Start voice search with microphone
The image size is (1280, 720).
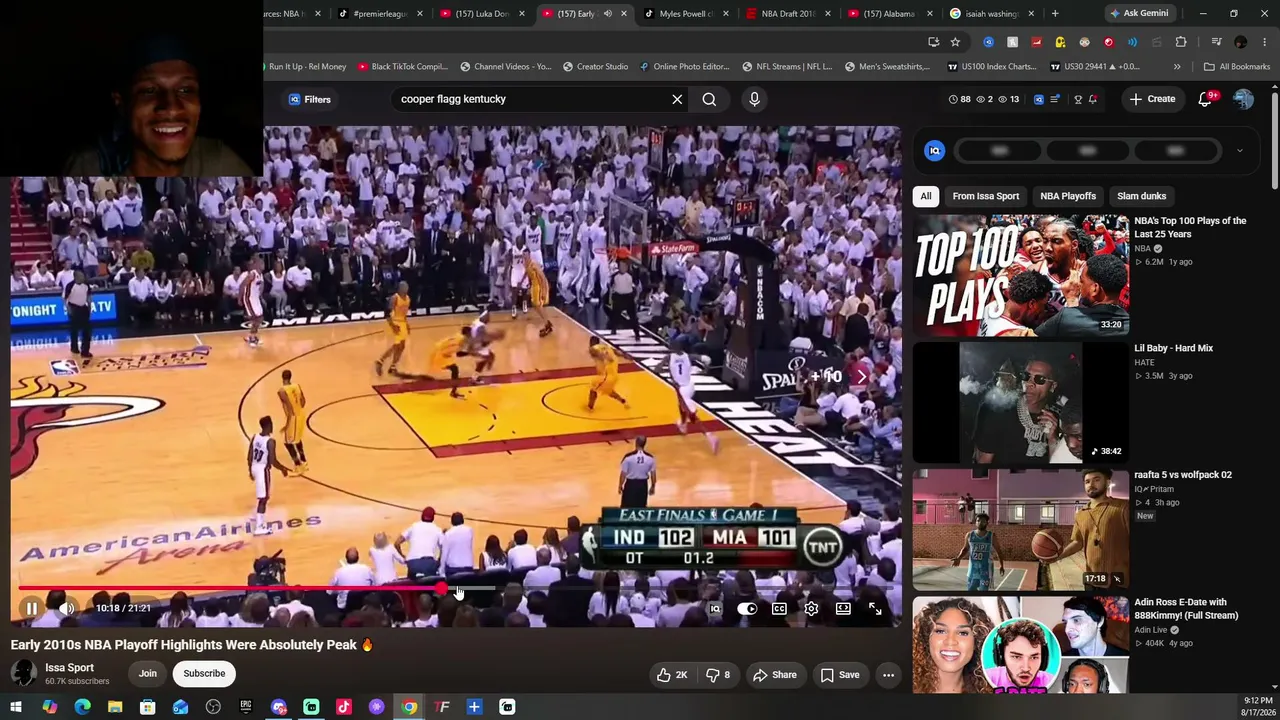pos(754,99)
